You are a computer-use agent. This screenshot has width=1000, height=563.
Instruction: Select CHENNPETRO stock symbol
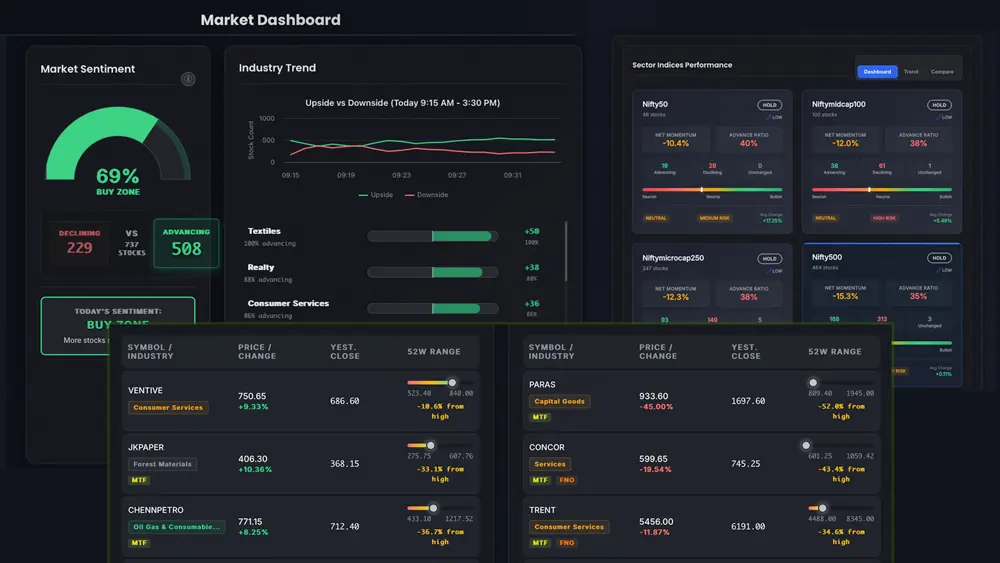coord(156,510)
